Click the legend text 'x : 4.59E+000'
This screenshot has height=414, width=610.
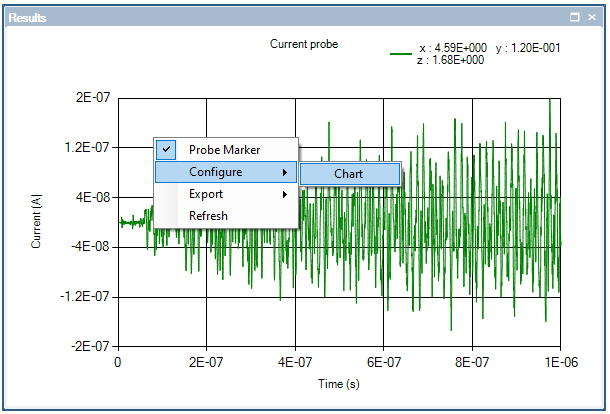[x=453, y=48]
